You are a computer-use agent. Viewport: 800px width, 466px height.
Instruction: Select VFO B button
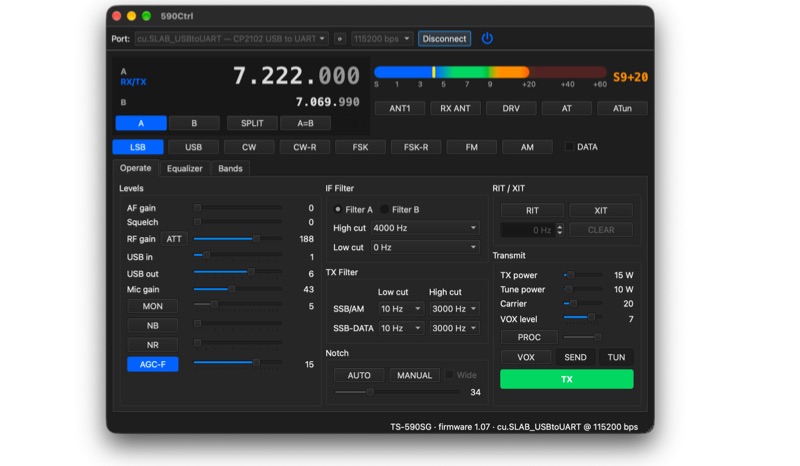[x=194, y=123]
